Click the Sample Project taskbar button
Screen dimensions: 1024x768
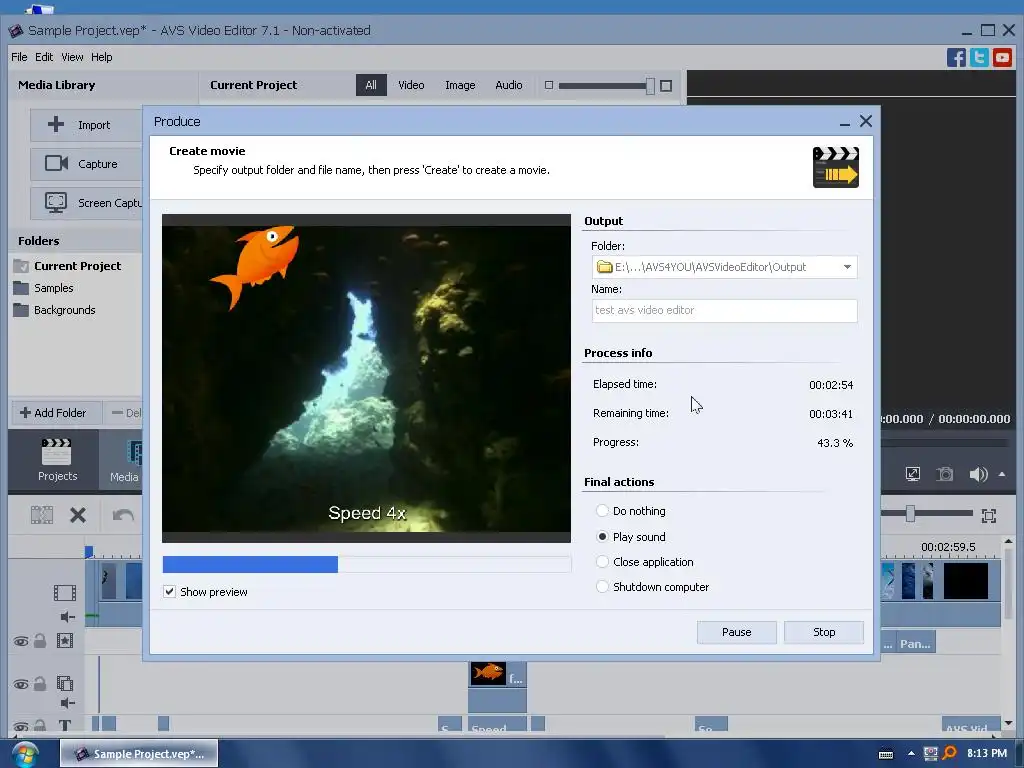(x=139, y=754)
